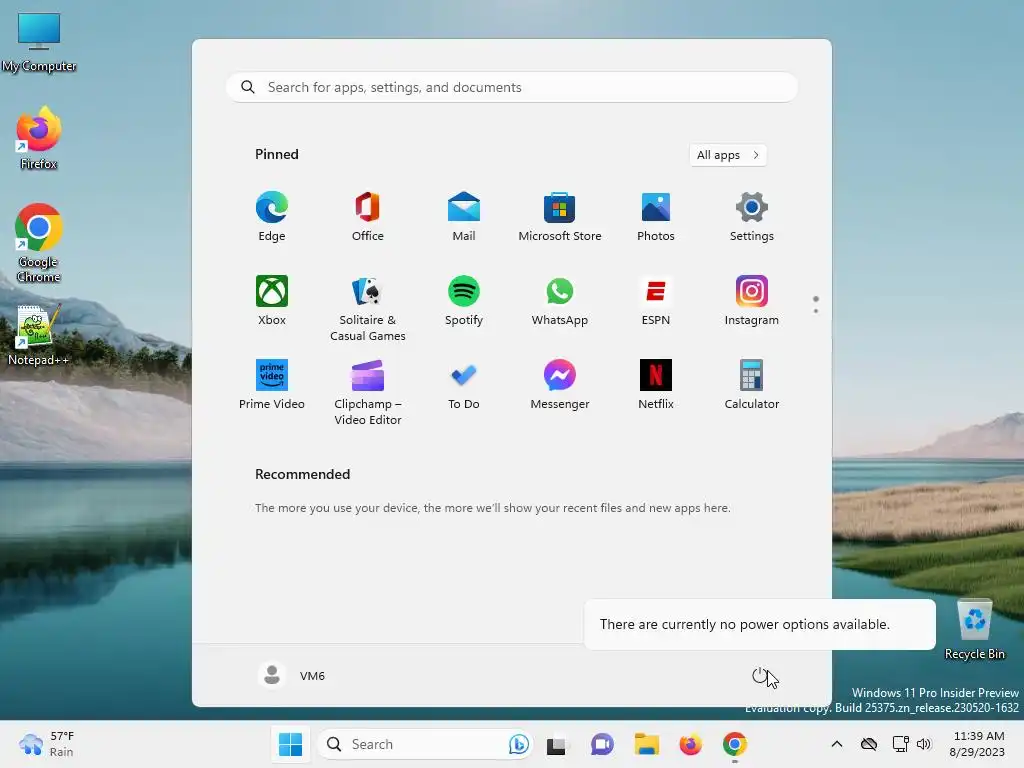Open File Explorer from taskbar
The width and height of the screenshot is (1024, 768).
point(647,744)
